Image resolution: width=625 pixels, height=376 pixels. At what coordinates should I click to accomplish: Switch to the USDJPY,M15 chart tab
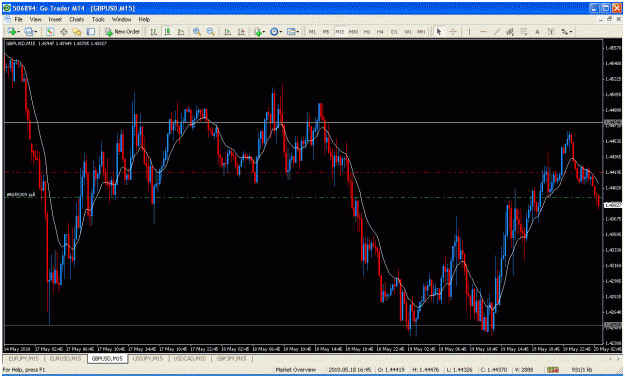click(148, 358)
